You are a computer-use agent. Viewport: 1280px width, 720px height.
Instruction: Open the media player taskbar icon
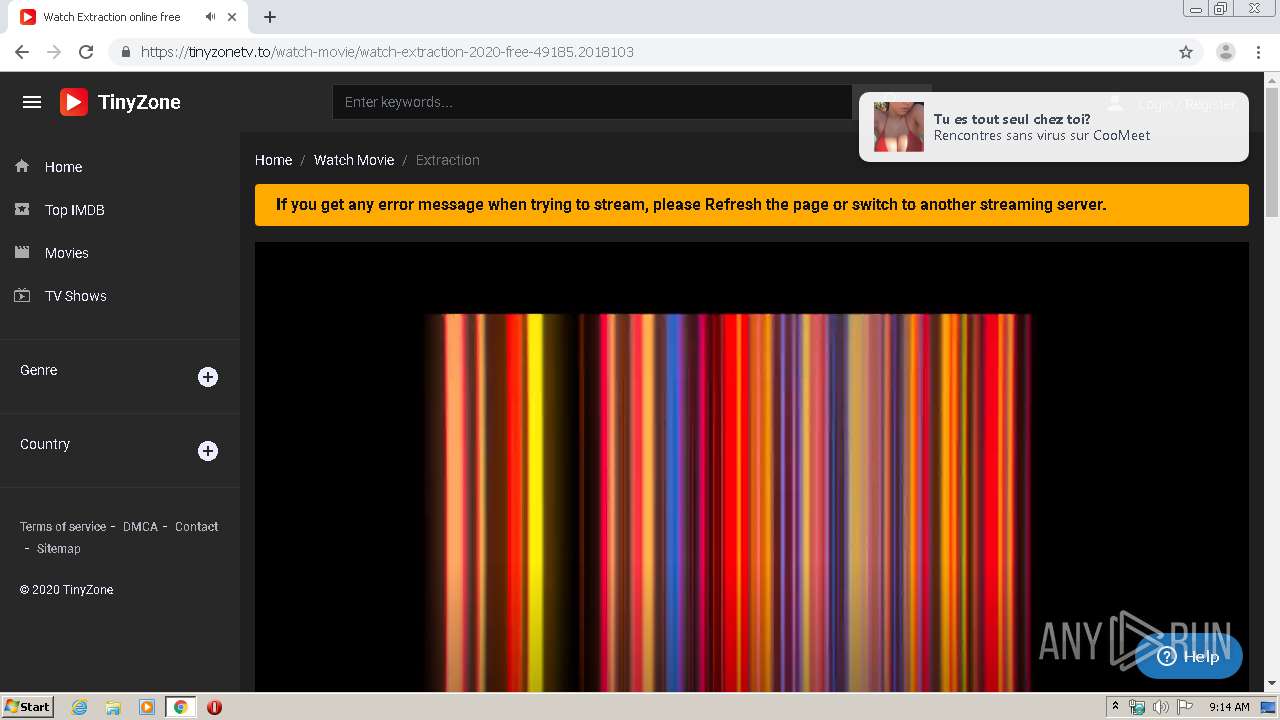147,707
